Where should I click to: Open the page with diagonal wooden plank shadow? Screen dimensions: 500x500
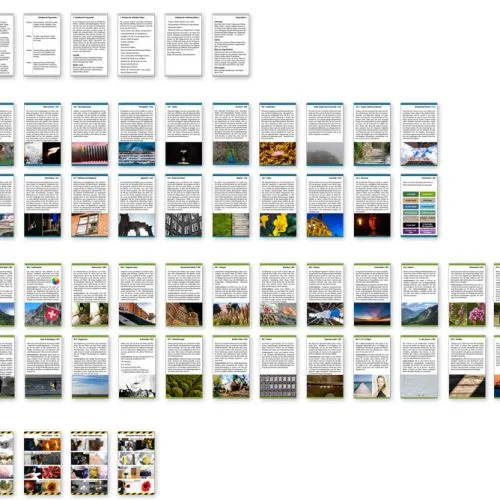pos(467,367)
